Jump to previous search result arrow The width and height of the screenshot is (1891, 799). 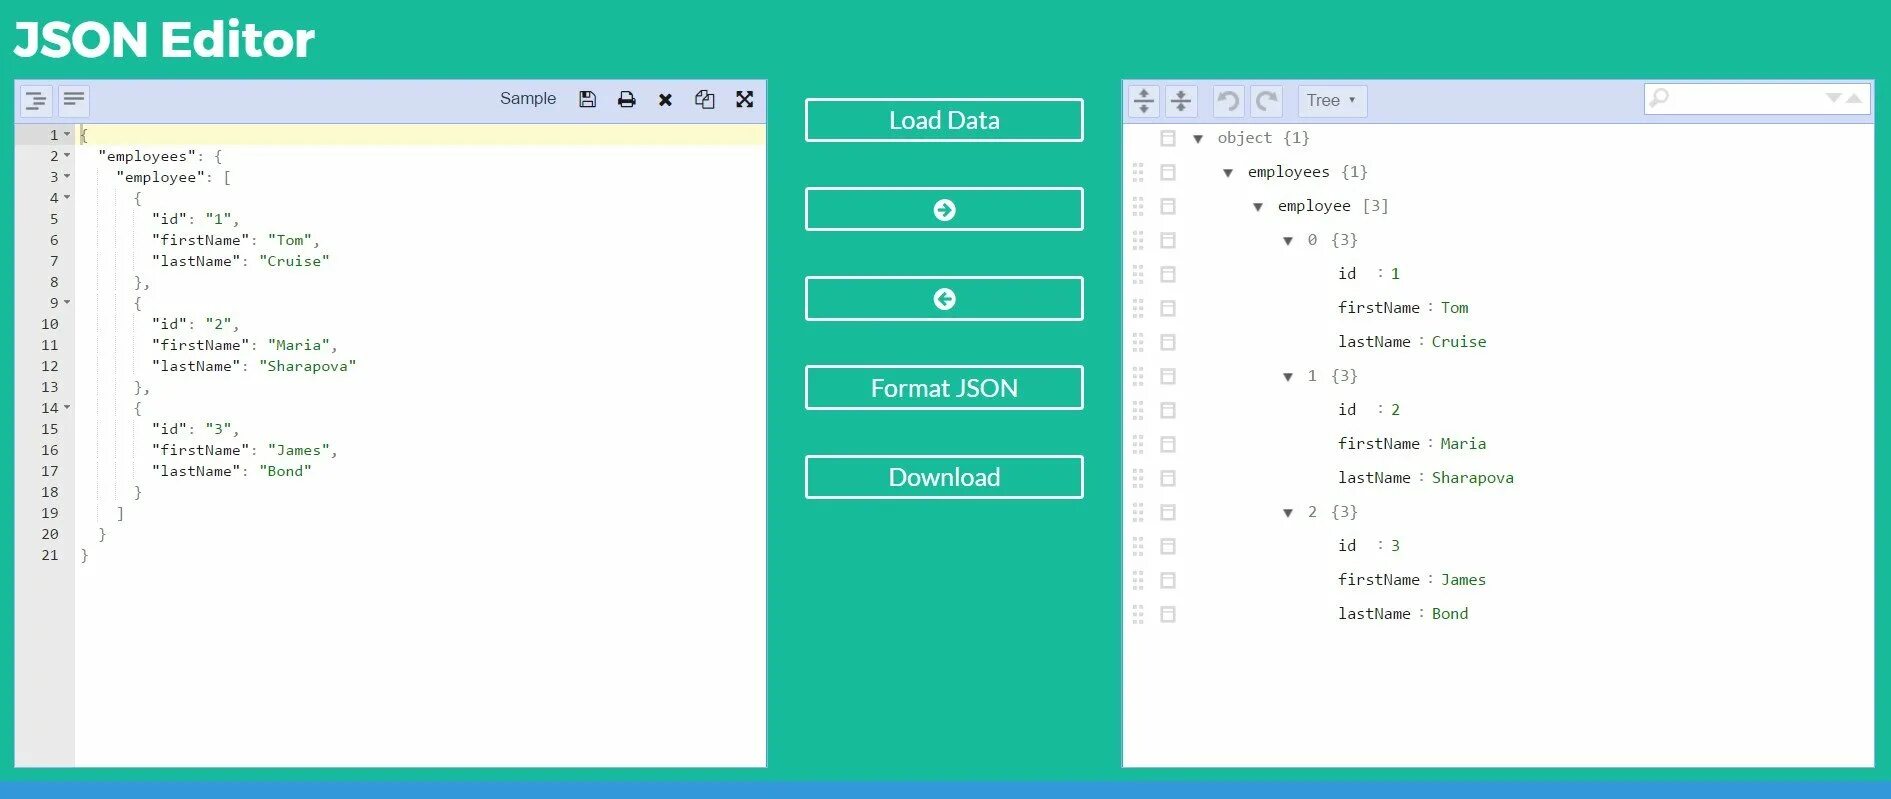(x=1854, y=98)
